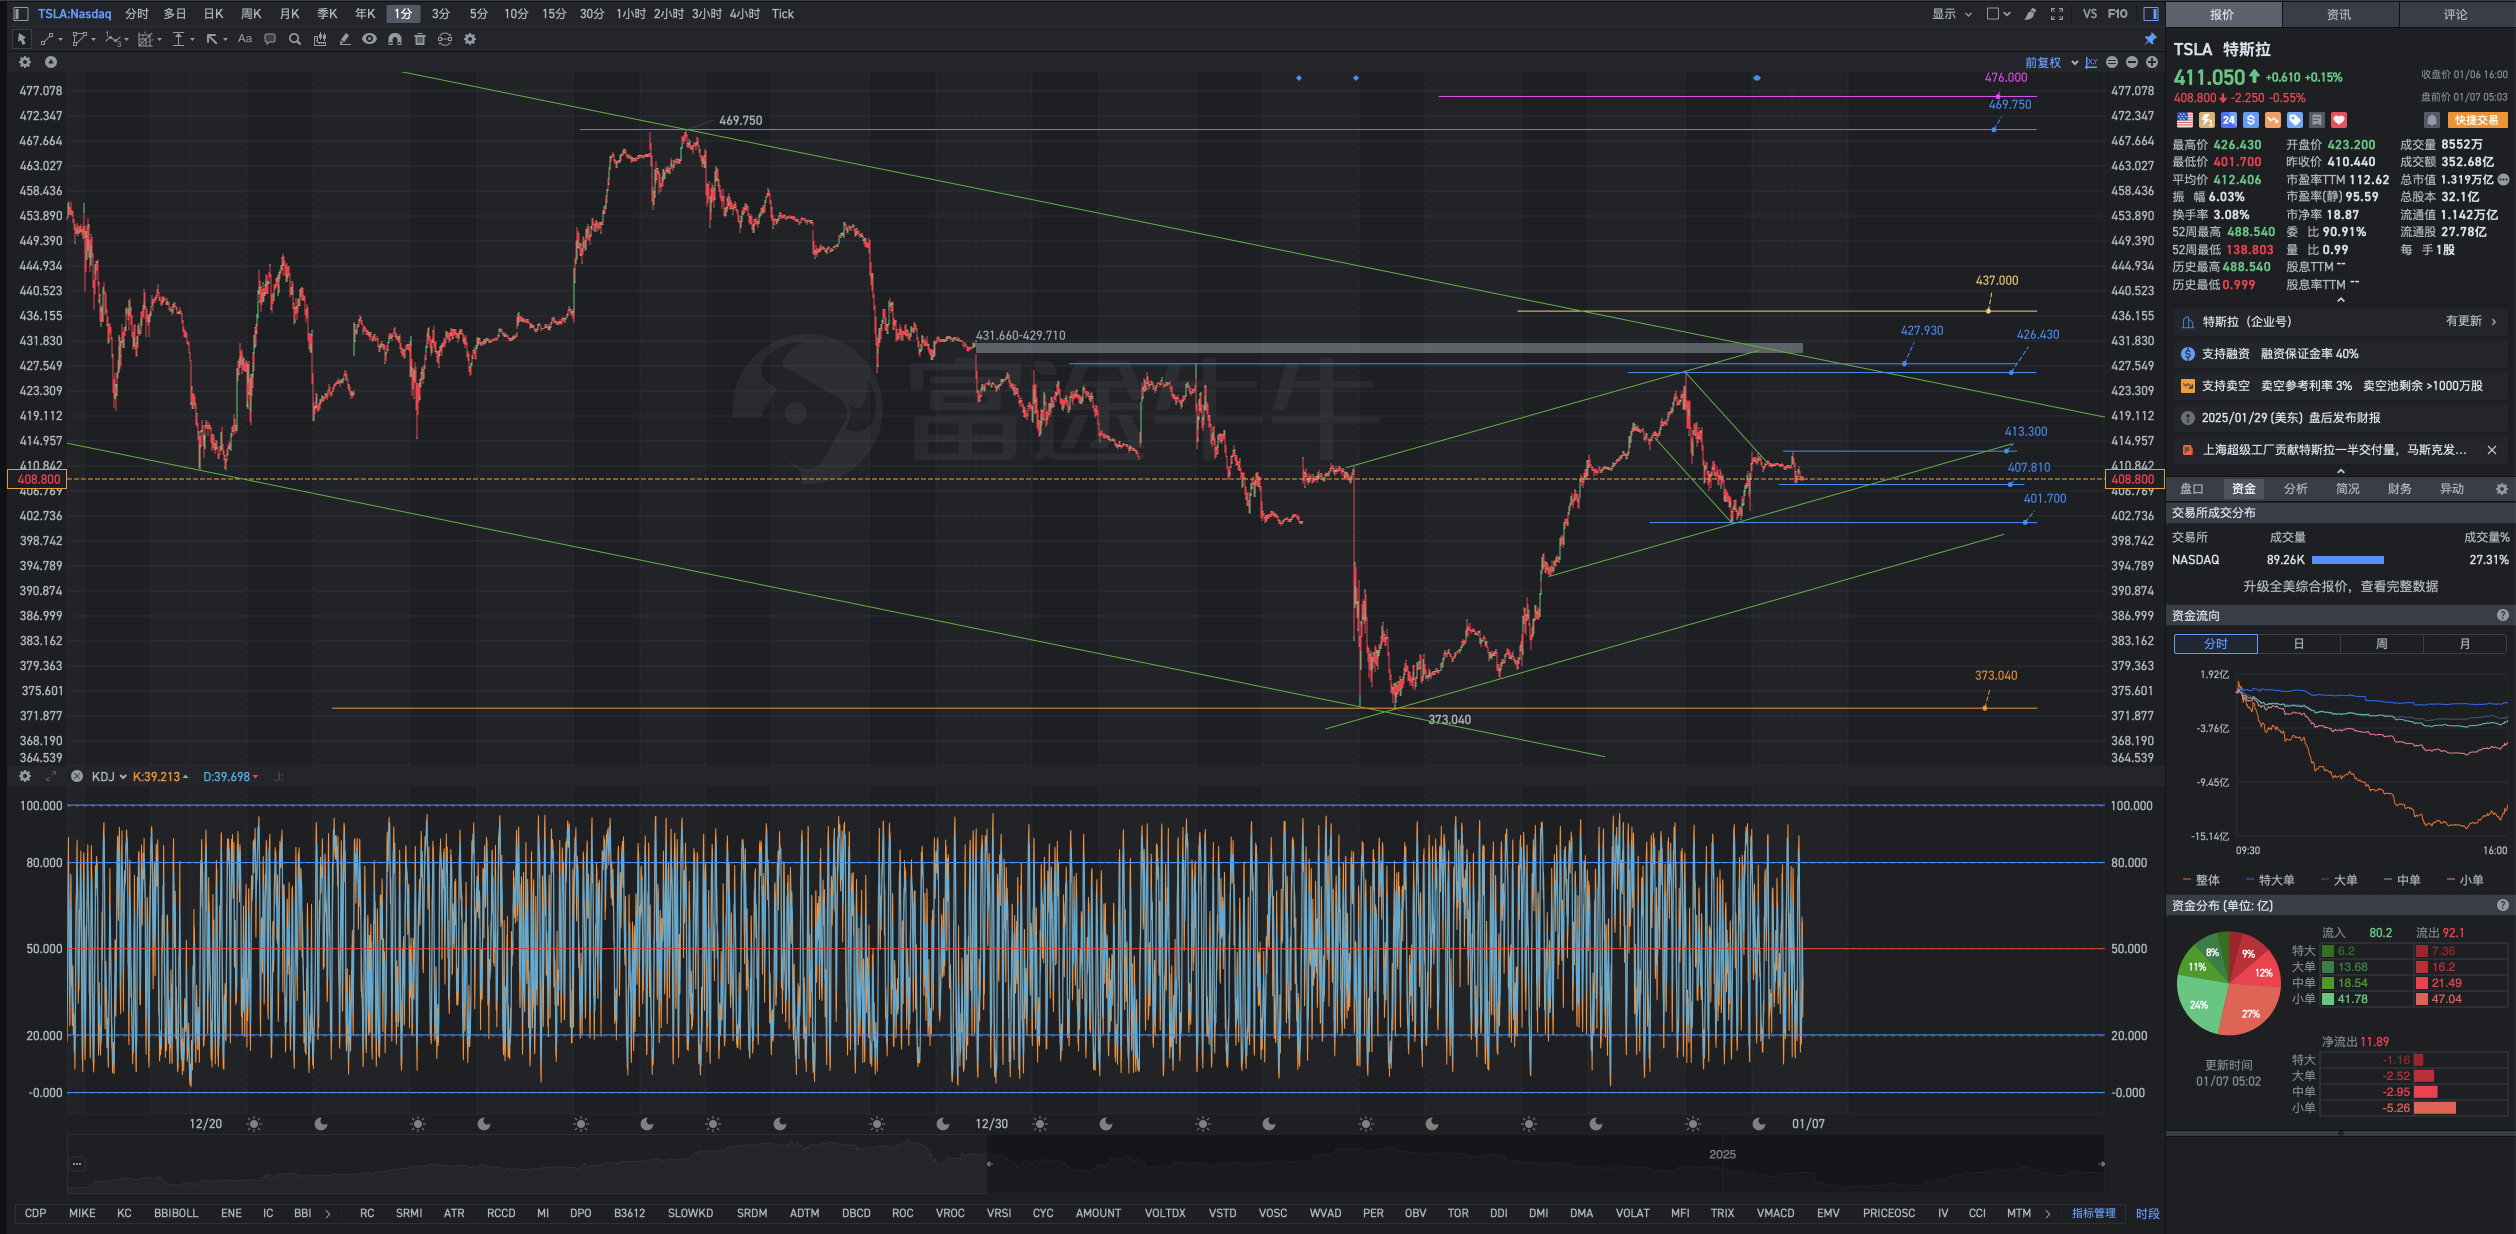Close the 上海超级工厂 news banner
Screen dimensions: 2516x1234
pyautogui.click(x=2492, y=450)
